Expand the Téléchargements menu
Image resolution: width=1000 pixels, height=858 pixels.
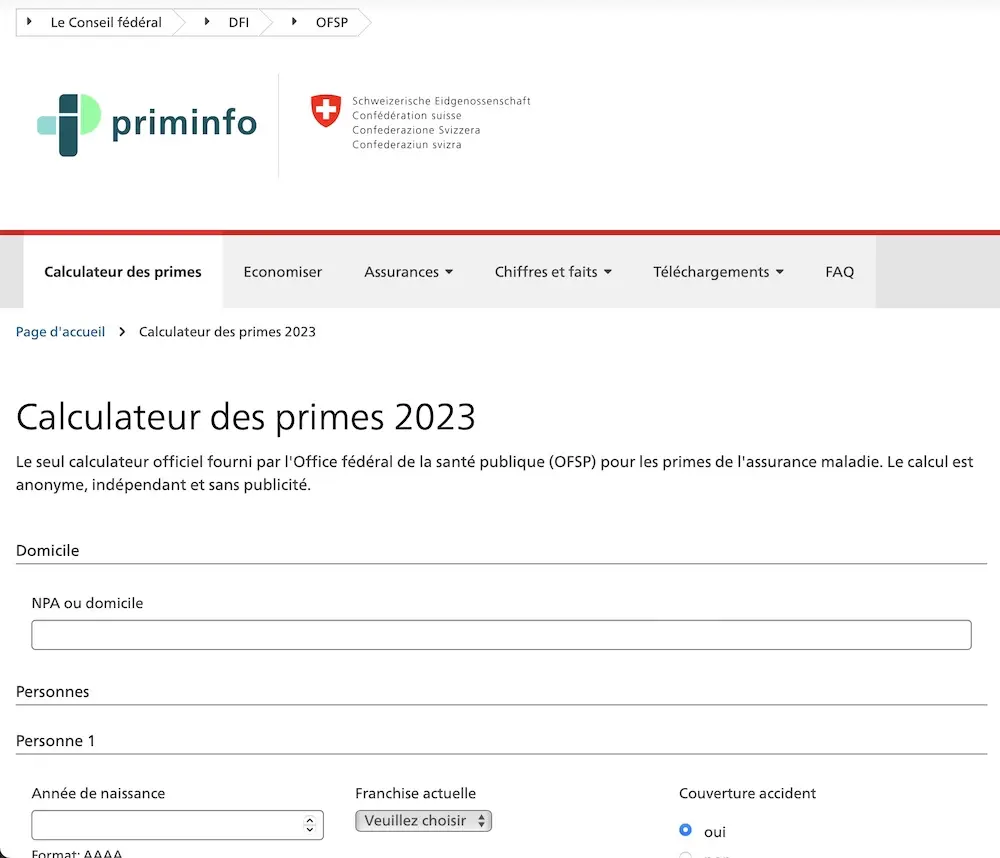click(x=718, y=272)
